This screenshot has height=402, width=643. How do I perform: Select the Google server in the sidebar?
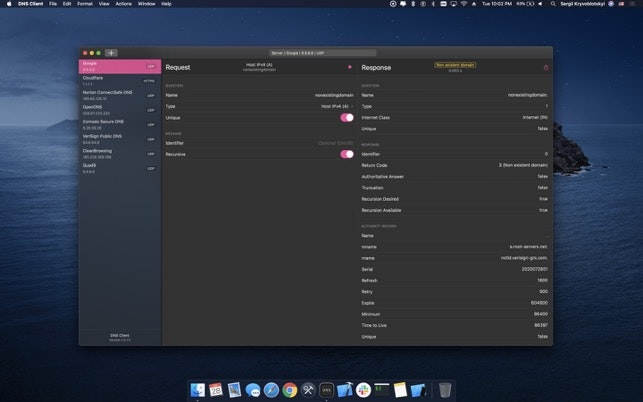click(120, 66)
